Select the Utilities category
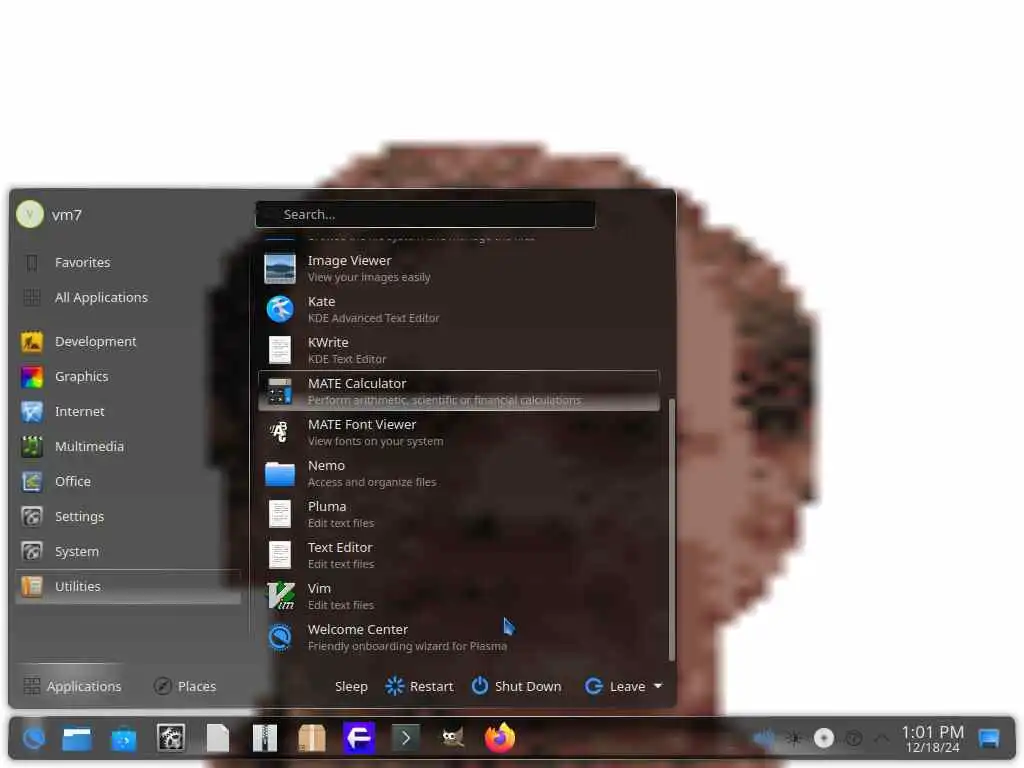The image size is (1024, 768). click(x=129, y=586)
